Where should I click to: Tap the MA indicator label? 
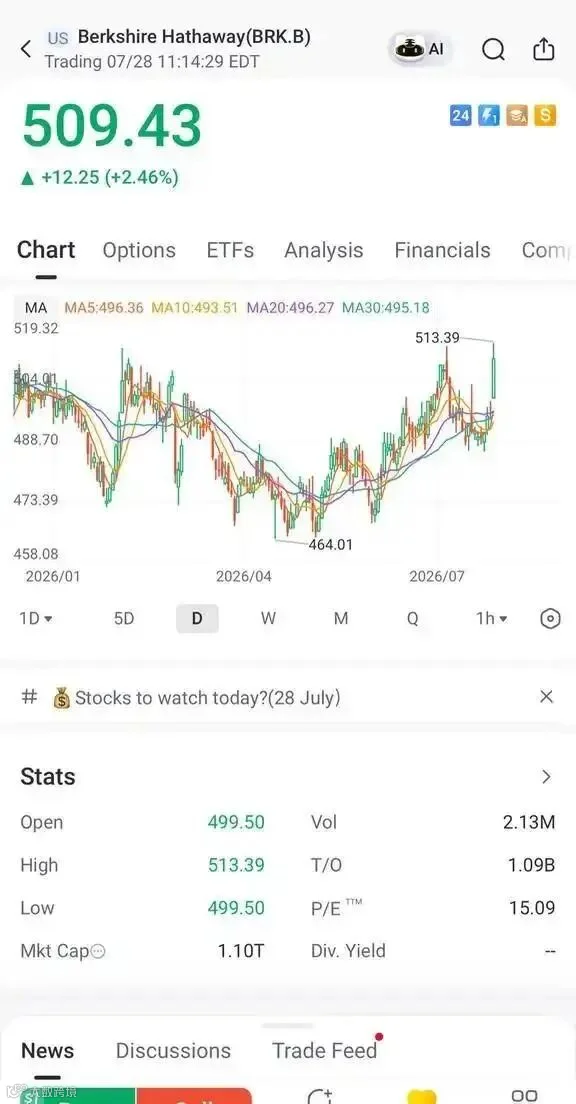point(36,308)
